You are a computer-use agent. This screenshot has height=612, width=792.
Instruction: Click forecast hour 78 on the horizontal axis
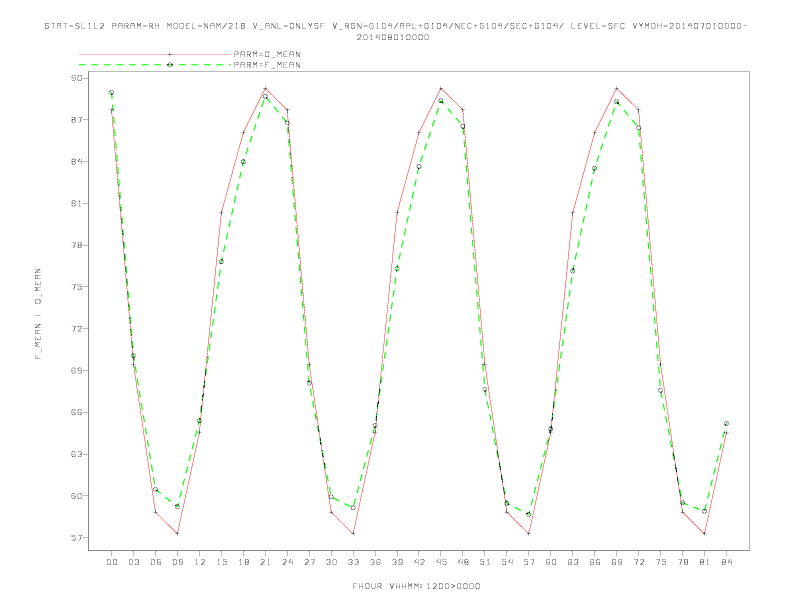point(683,562)
